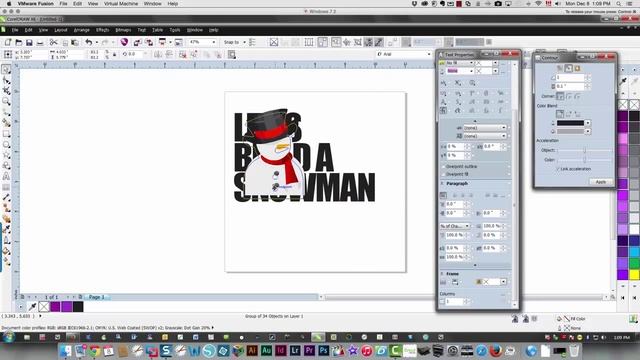
Task: Click the Paste clipboard icon
Action: pyautogui.click(x=75, y=42)
